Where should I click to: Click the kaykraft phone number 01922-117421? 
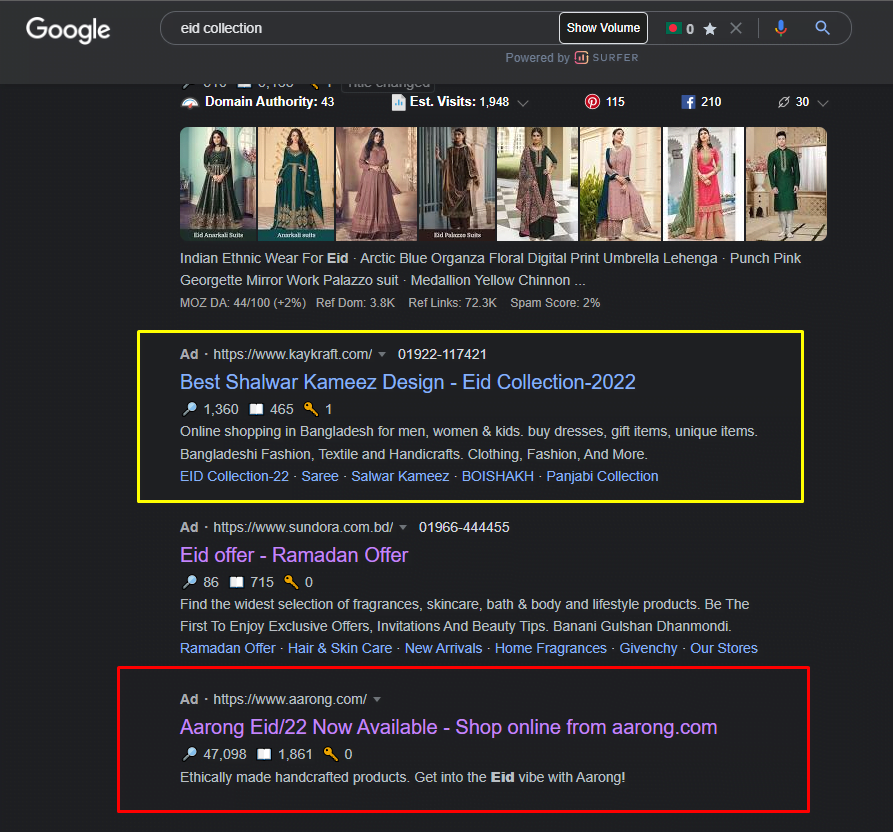(x=442, y=354)
